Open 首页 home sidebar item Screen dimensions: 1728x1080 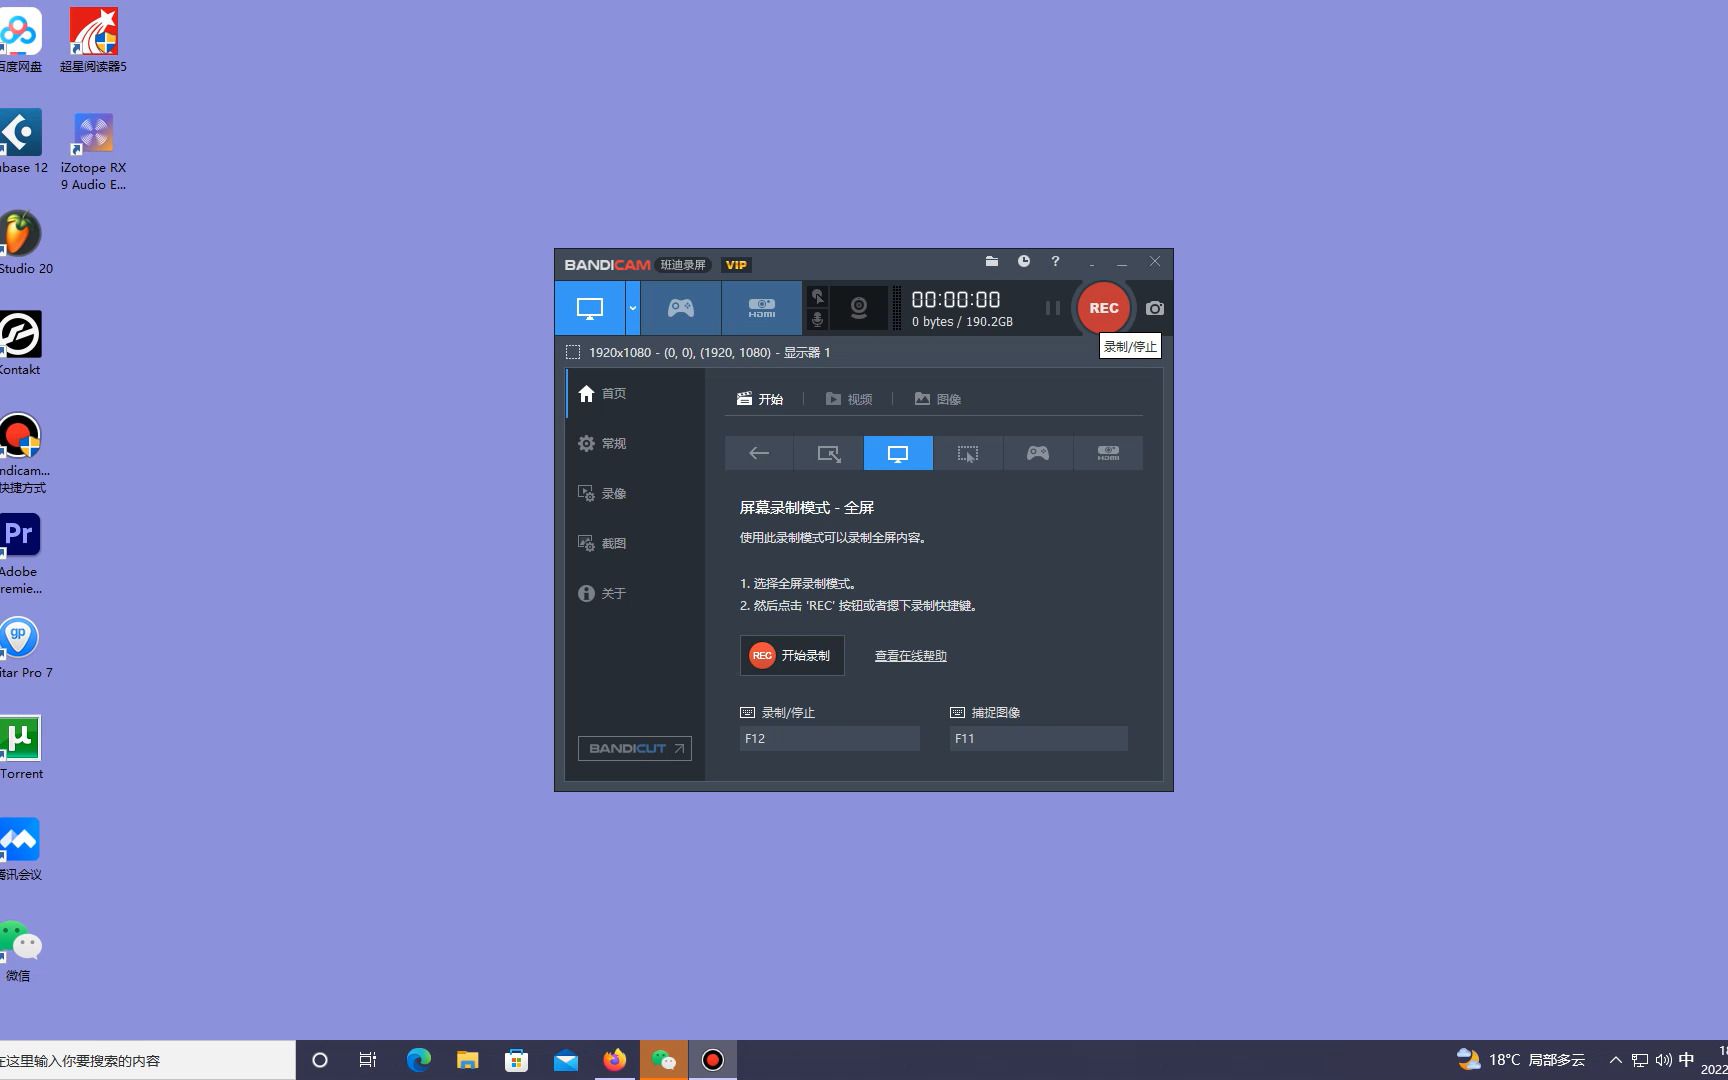tap(635, 393)
